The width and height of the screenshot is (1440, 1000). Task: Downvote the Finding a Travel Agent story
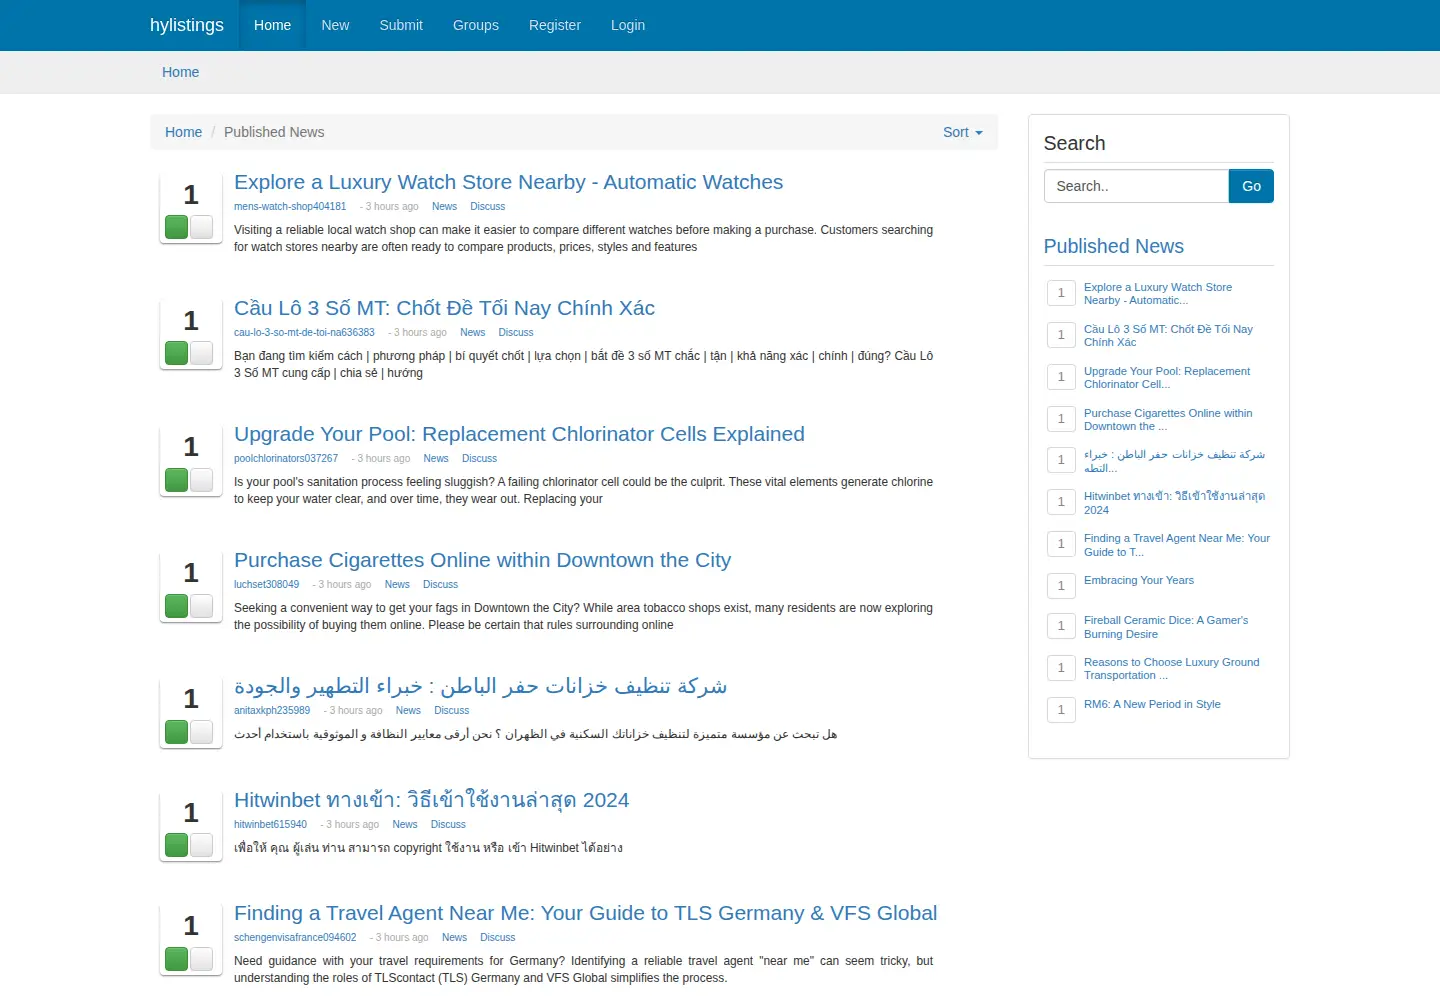201,958
